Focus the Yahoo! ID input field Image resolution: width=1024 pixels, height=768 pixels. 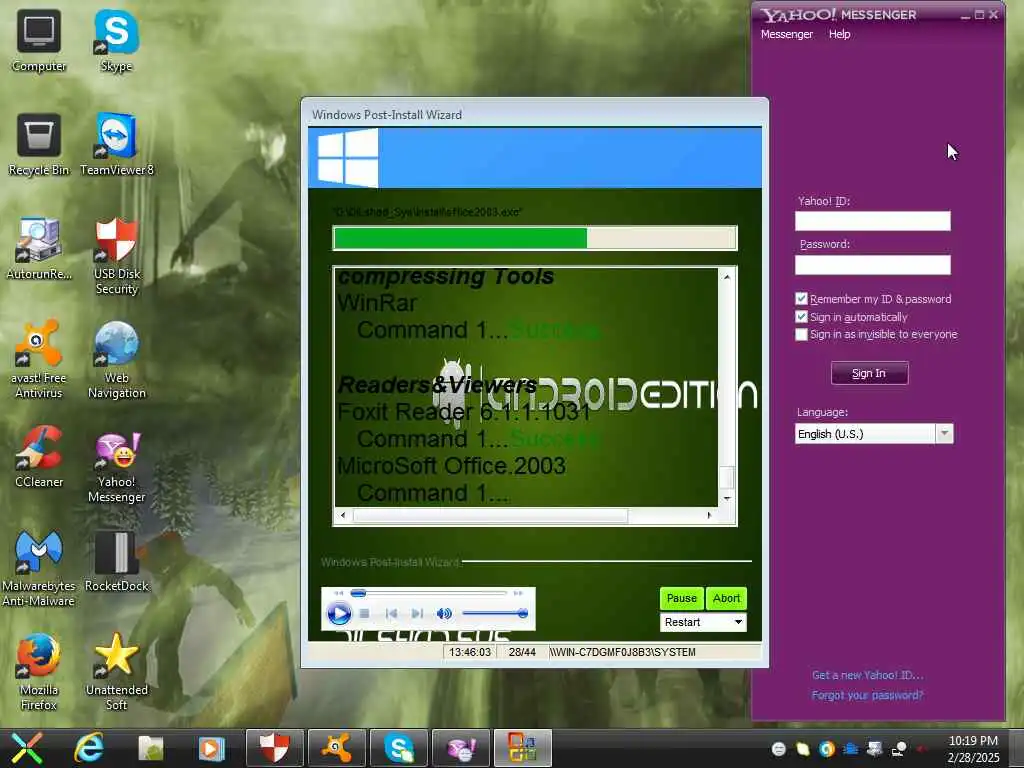pos(872,221)
